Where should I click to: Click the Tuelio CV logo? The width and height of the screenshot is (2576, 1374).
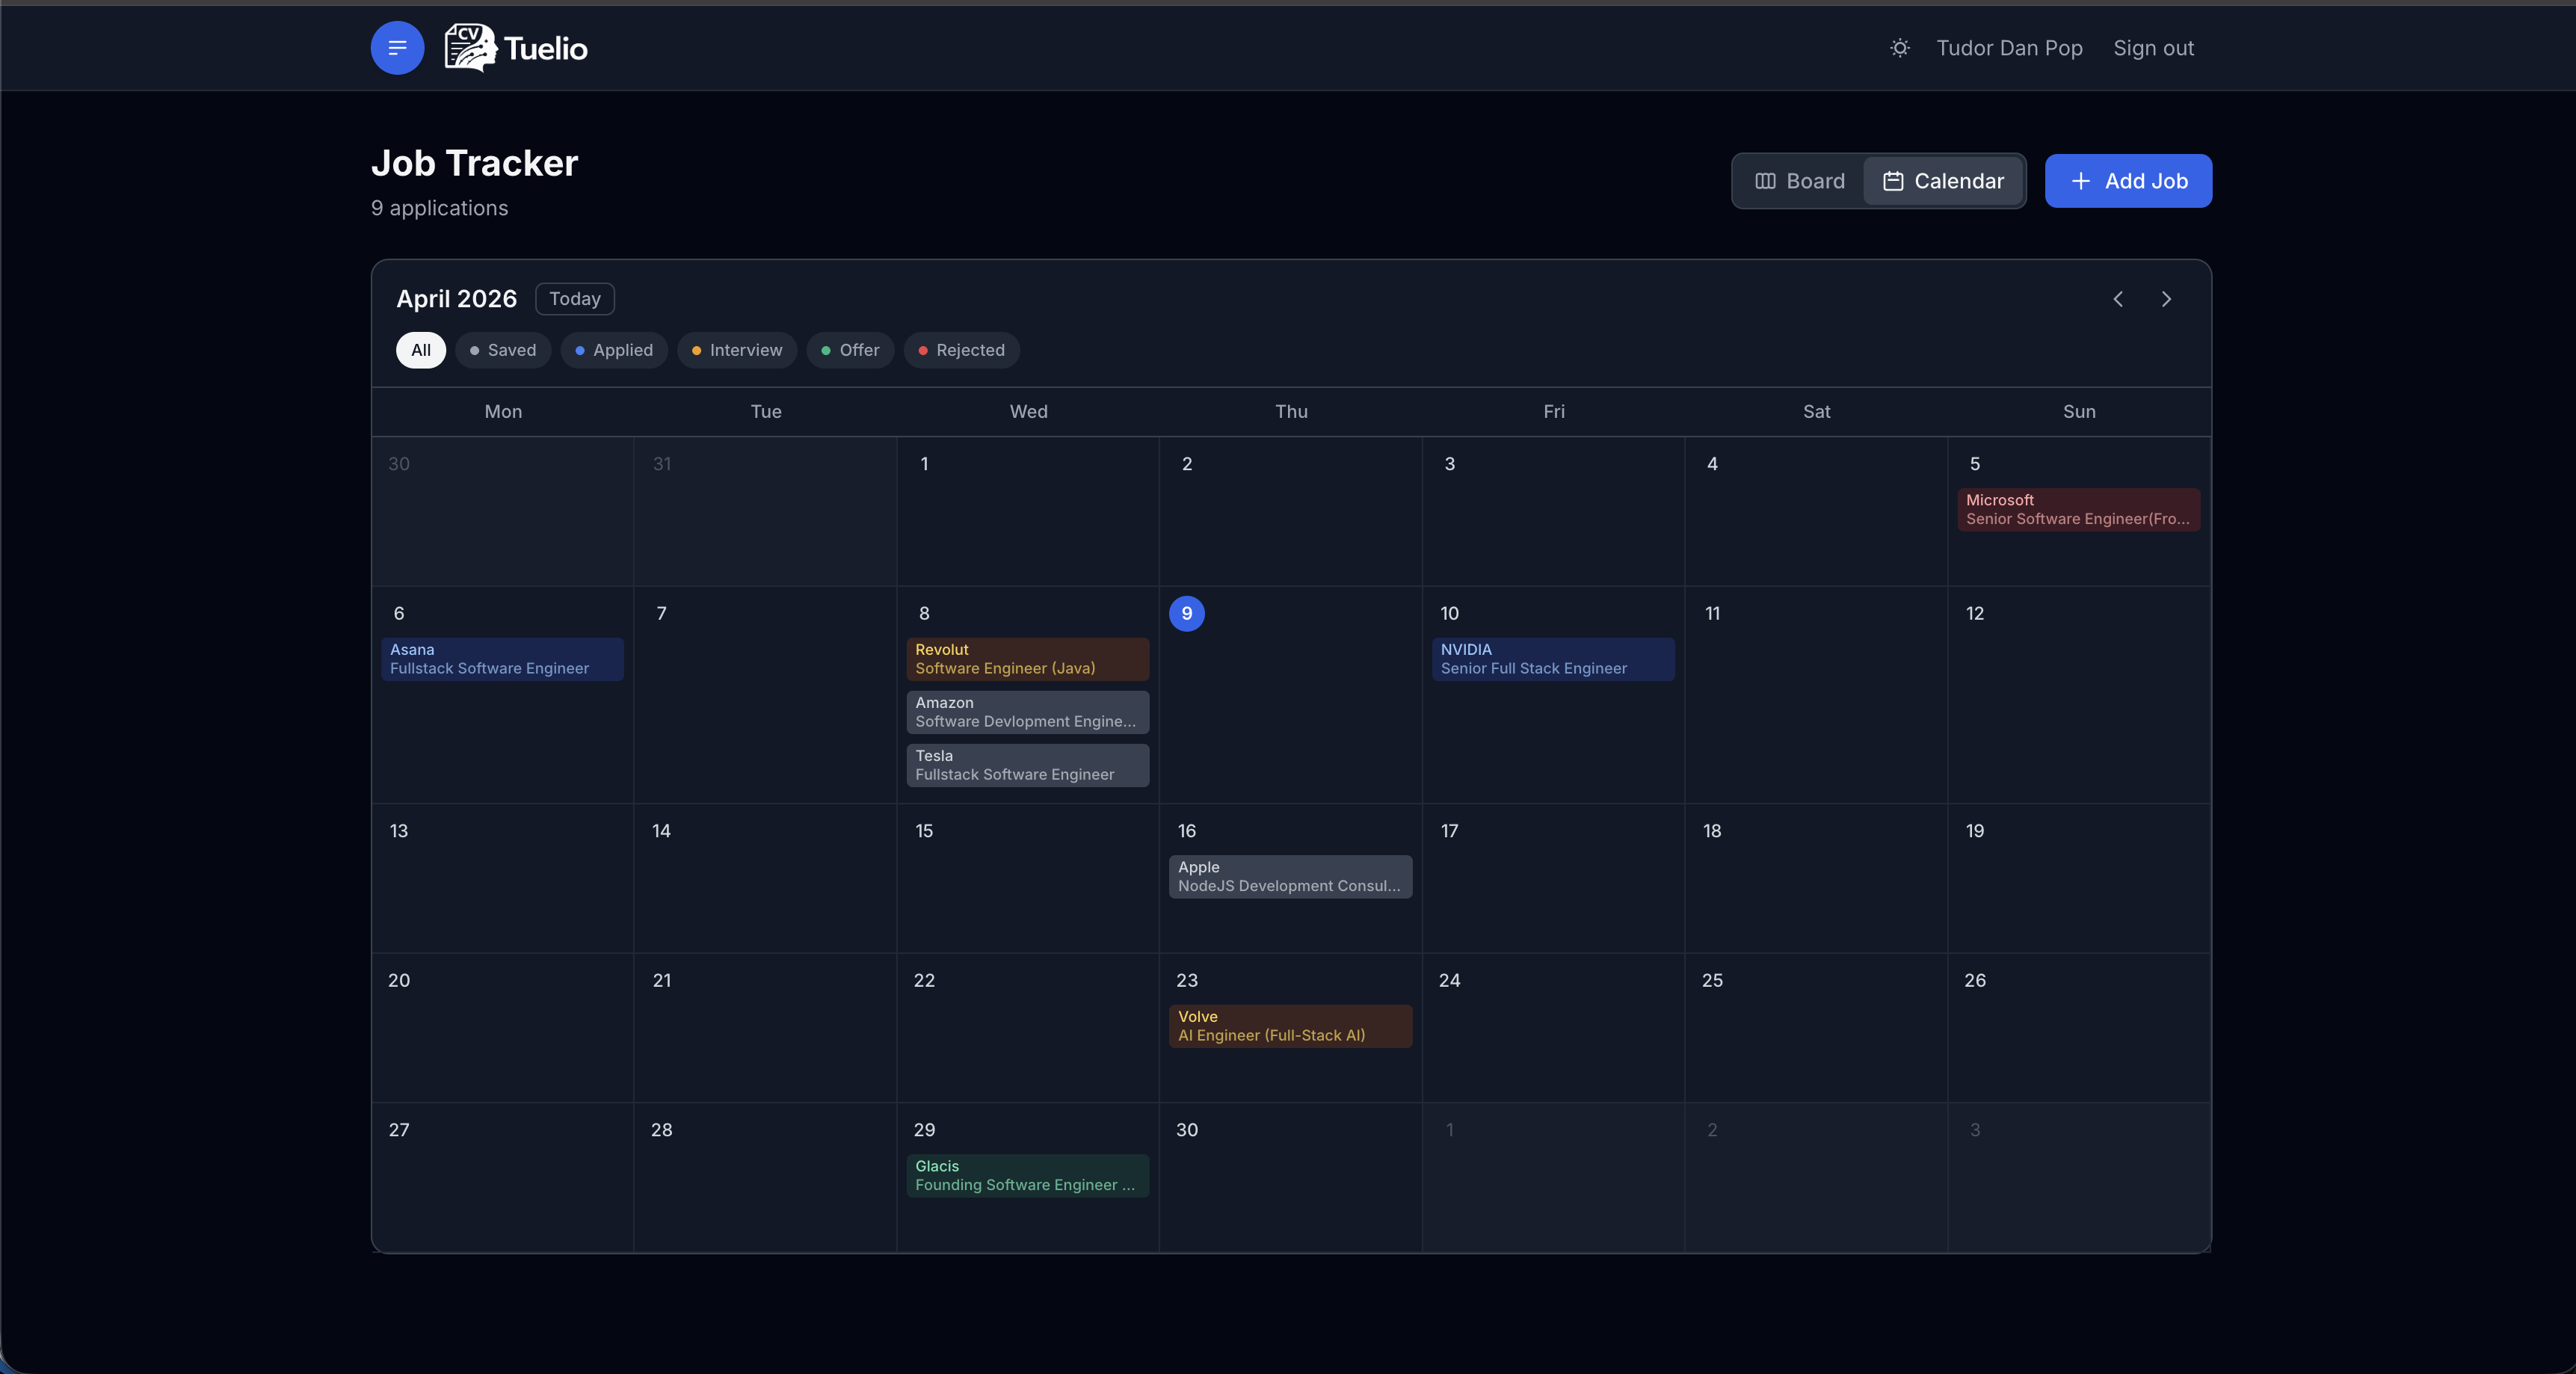point(516,48)
